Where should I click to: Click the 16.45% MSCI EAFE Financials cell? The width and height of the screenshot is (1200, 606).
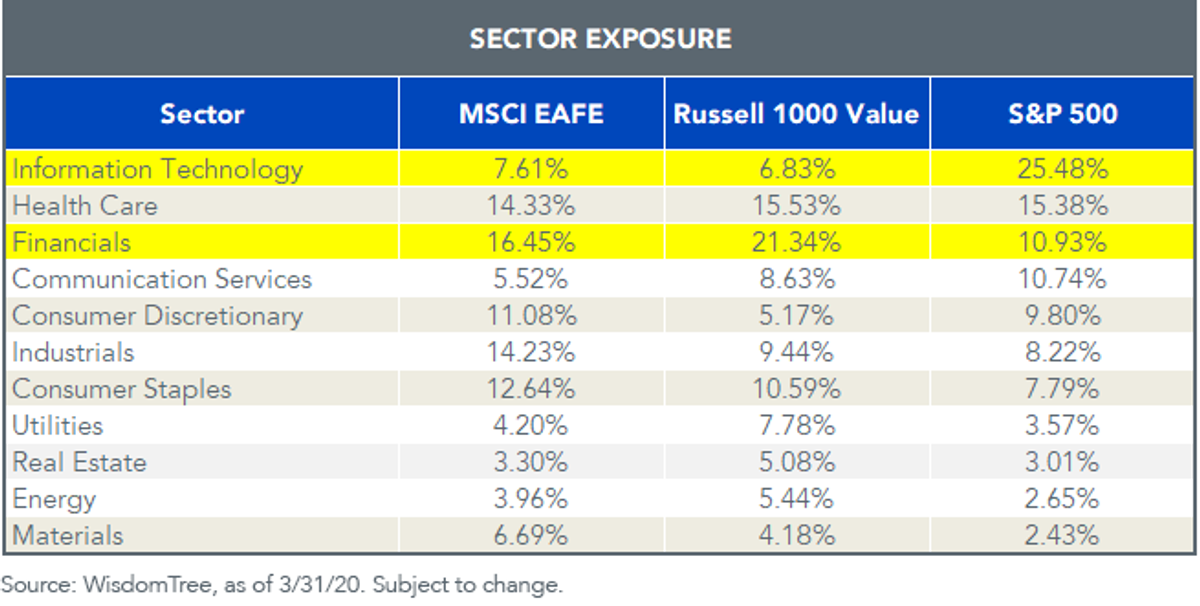[532, 242]
